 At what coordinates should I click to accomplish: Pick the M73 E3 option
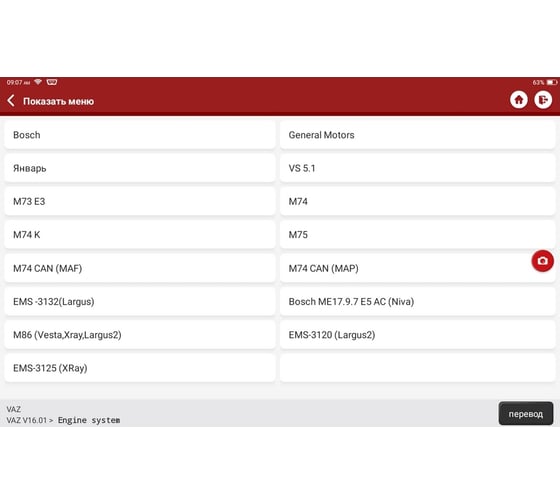140,201
